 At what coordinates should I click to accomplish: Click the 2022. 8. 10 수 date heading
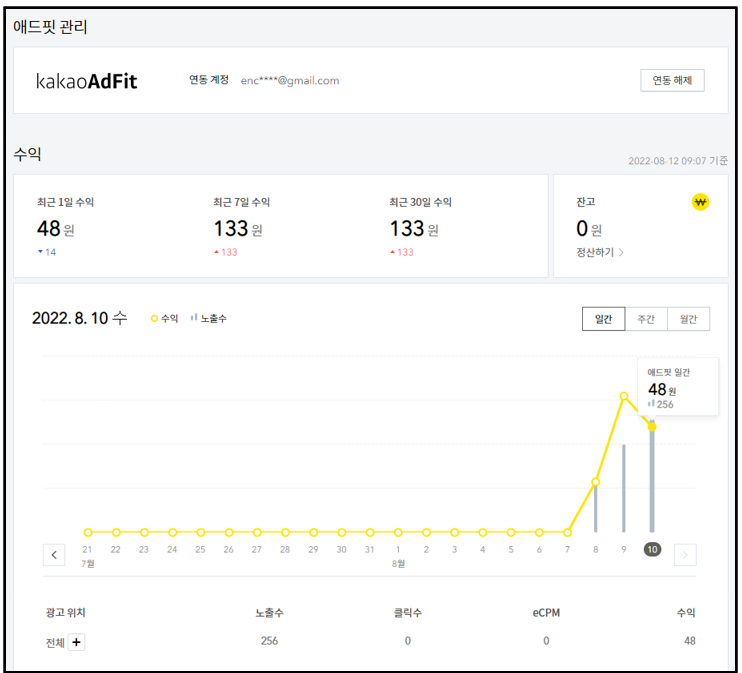click(80, 318)
